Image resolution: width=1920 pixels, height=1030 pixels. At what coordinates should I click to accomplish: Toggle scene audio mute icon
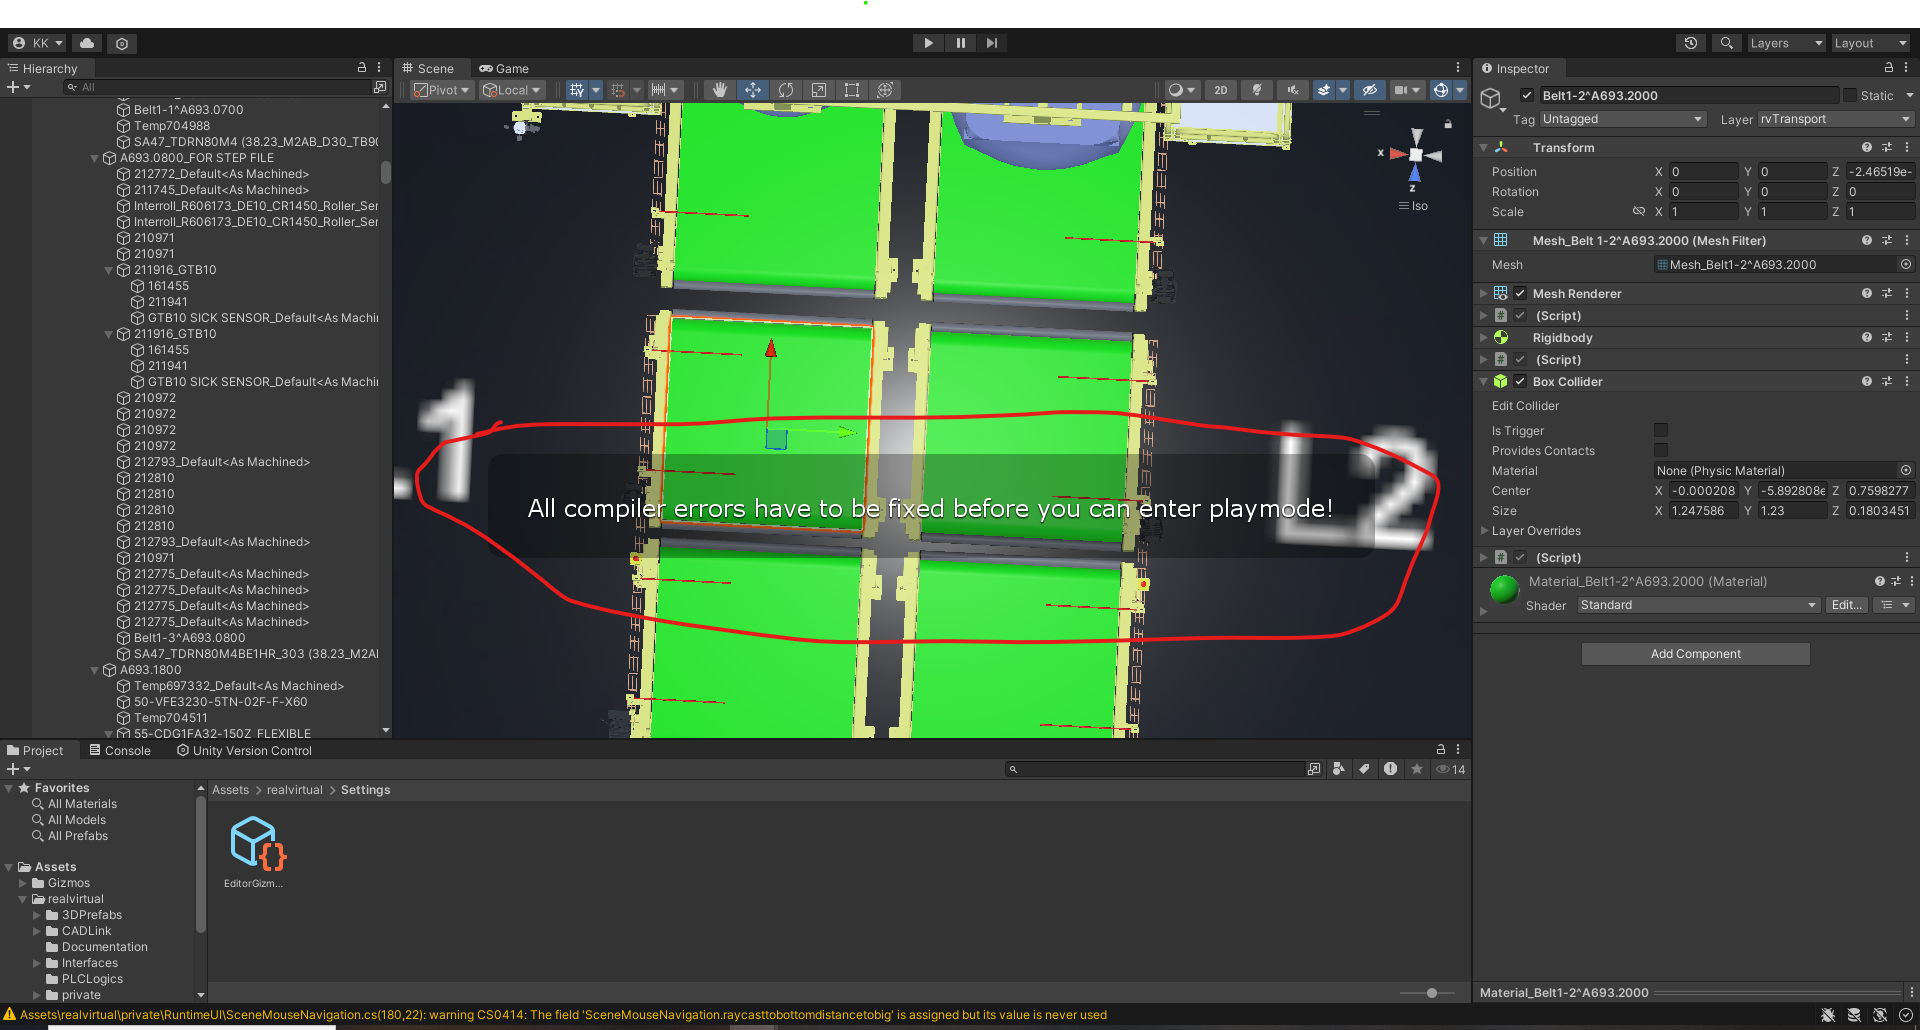1292,90
